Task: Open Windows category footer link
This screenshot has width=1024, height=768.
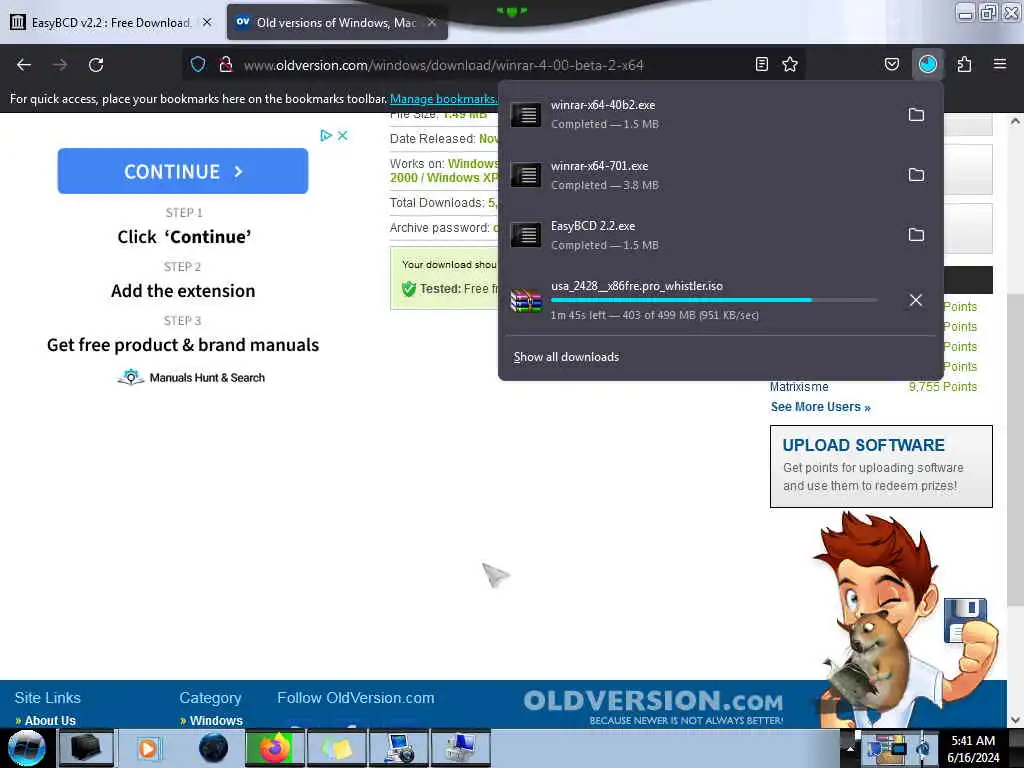Action: [216, 720]
